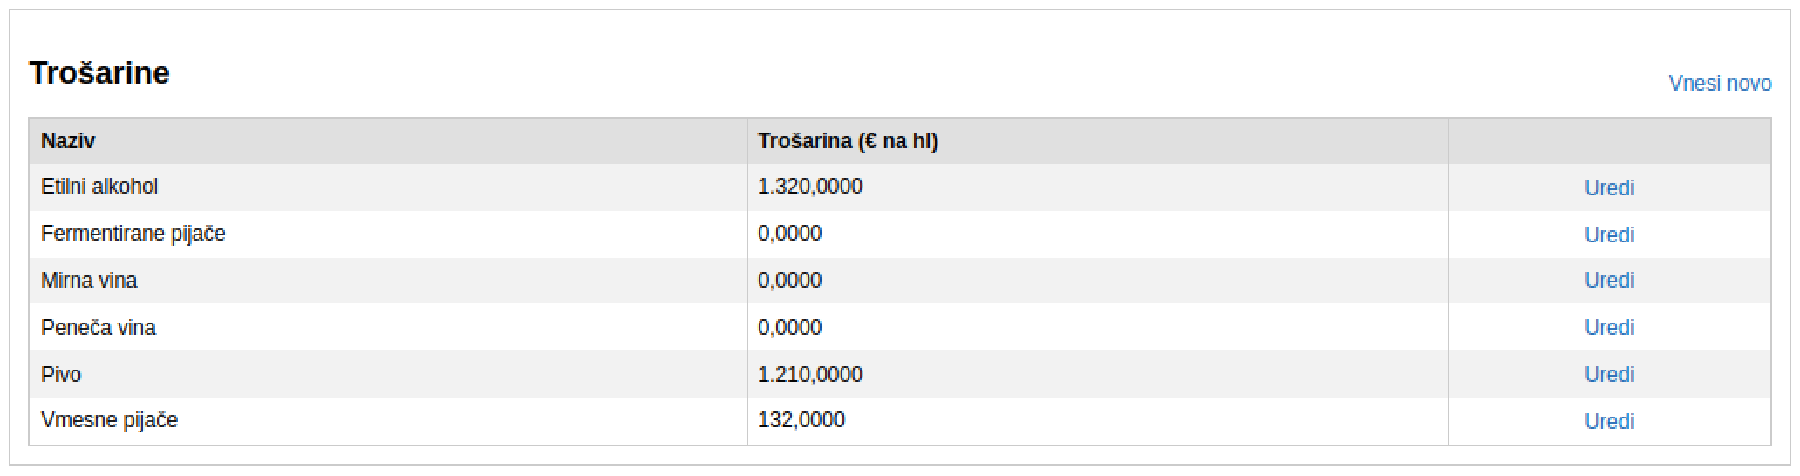This screenshot has width=1800, height=476.
Task: Open Uredi for Peneča vina
Action: click(x=1608, y=328)
